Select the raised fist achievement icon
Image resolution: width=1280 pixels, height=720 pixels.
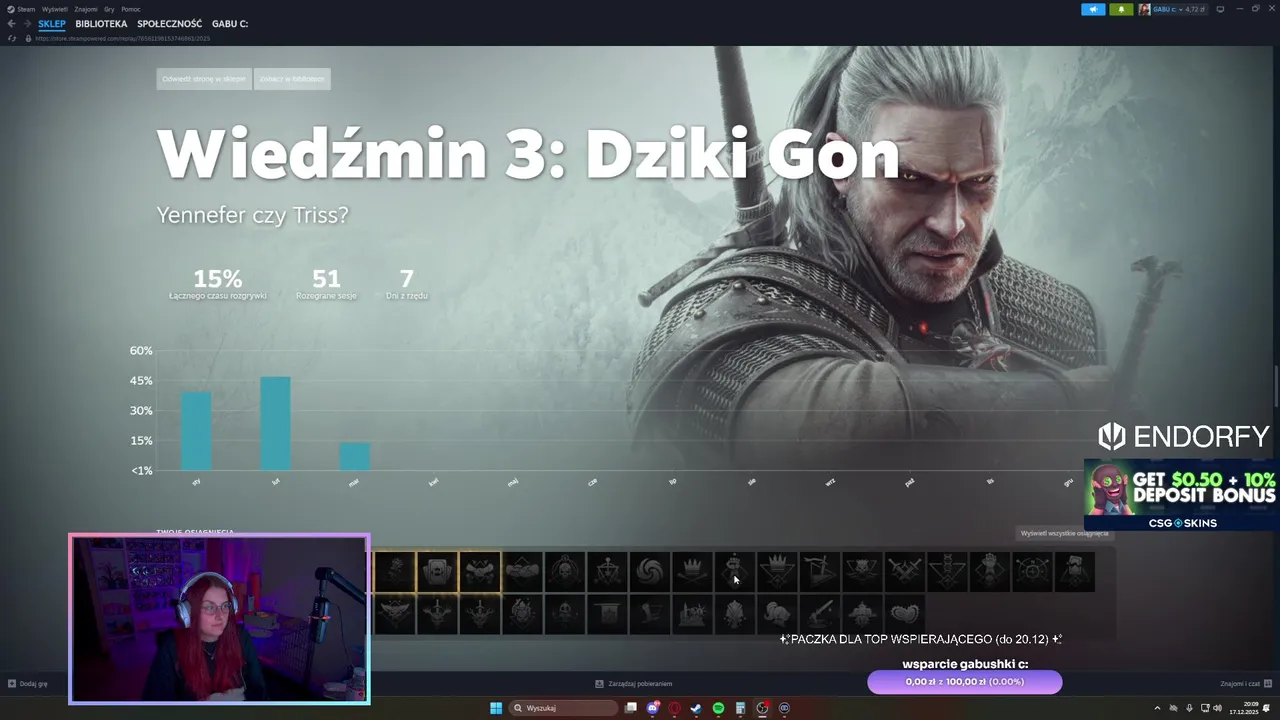[990, 572]
